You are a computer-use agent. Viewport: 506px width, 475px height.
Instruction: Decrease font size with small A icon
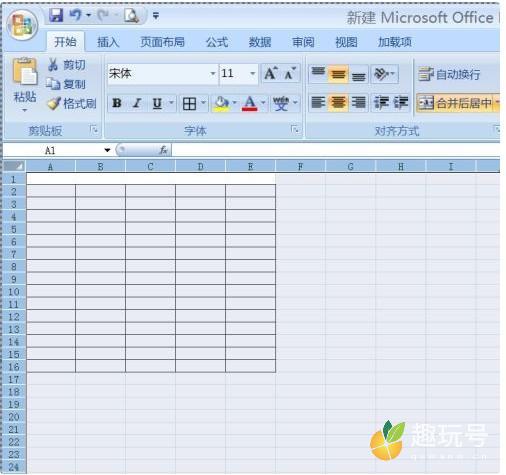pos(289,73)
